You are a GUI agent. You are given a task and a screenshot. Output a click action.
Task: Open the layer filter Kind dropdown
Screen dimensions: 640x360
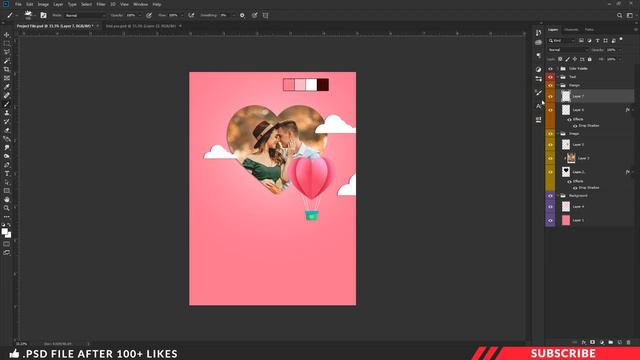561,40
